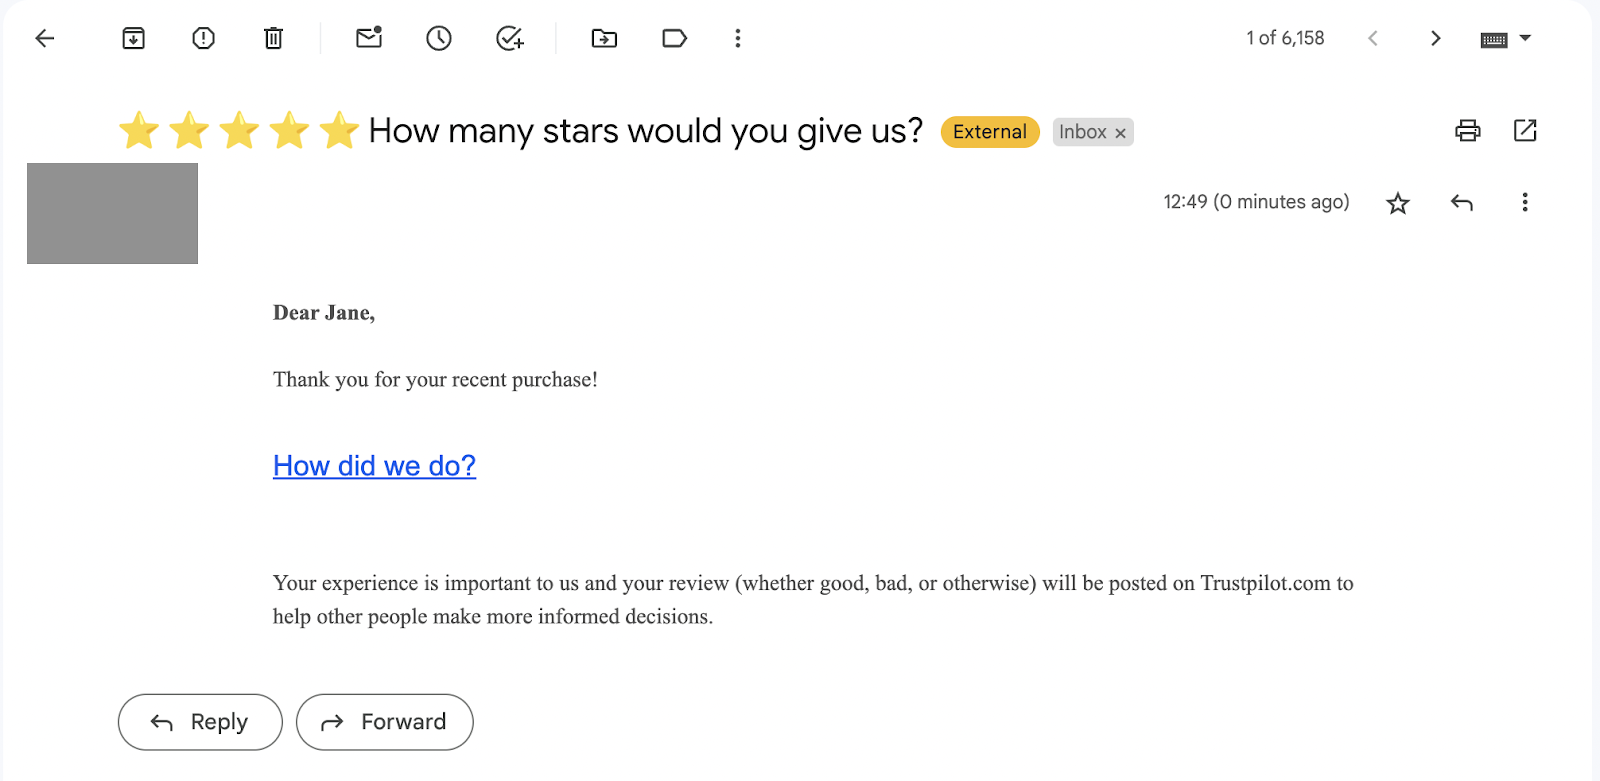Screen dimensions: 1600x781
Task: Open more options for this message
Action: [x=1525, y=202]
